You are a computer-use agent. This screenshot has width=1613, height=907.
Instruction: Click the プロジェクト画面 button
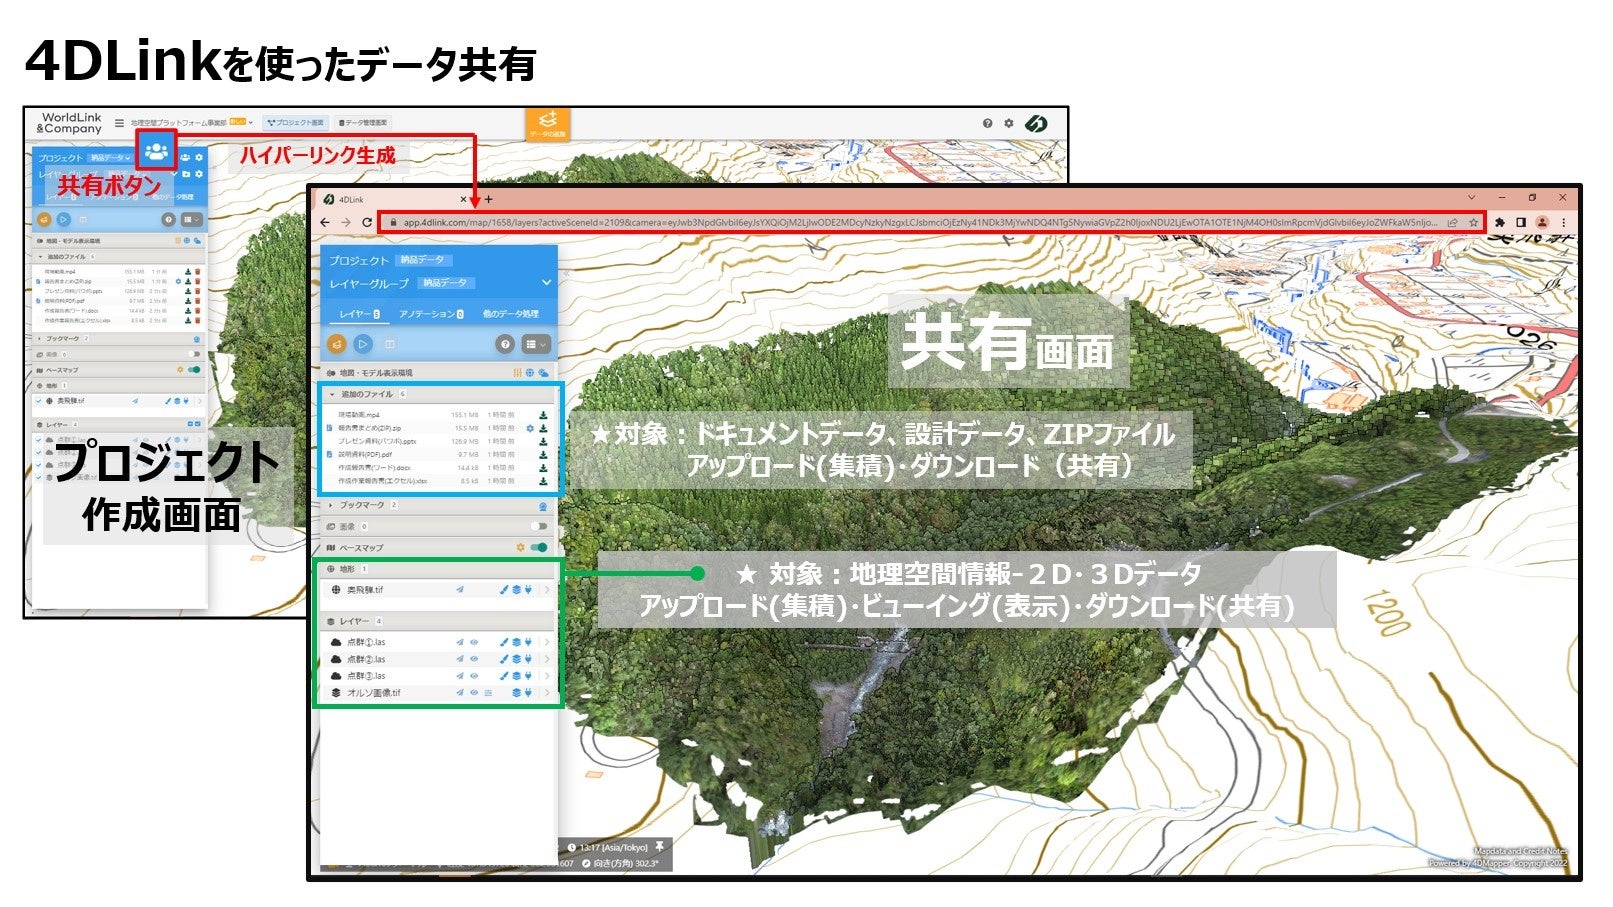296,123
